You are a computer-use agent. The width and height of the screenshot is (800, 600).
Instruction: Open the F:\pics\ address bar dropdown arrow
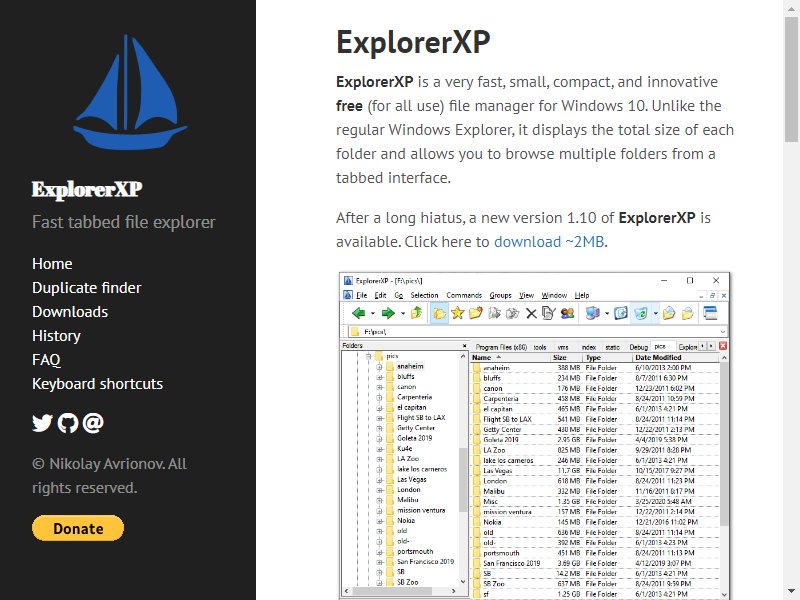722,332
